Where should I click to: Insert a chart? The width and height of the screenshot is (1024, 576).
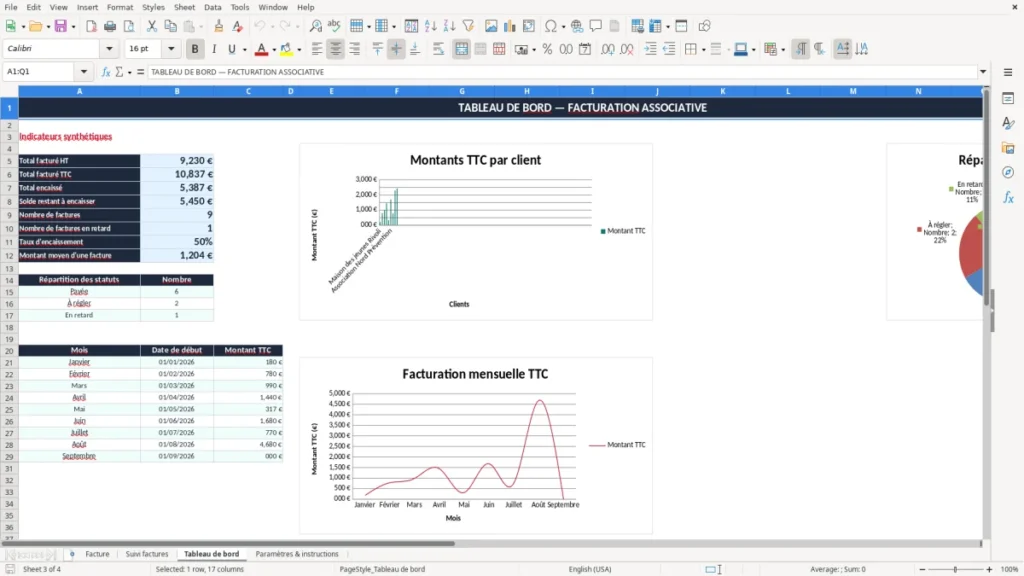coord(509,26)
